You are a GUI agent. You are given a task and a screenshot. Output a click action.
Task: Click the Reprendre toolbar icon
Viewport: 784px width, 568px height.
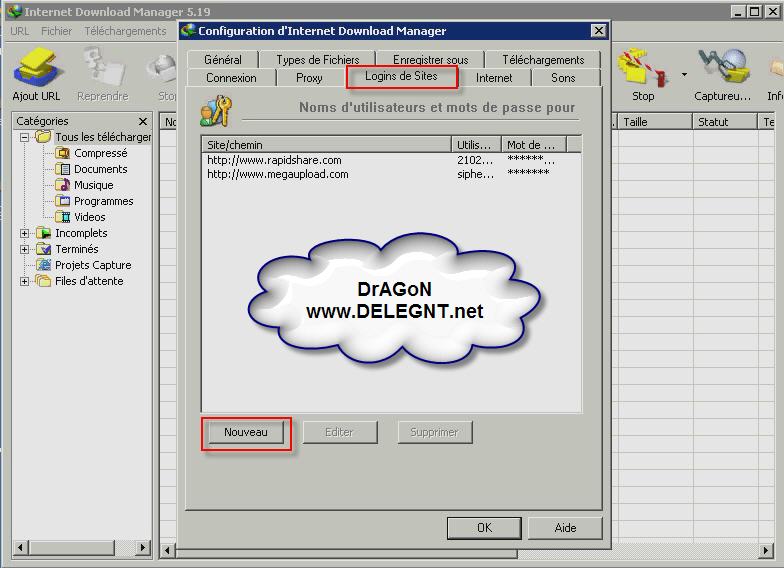coord(102,68)
